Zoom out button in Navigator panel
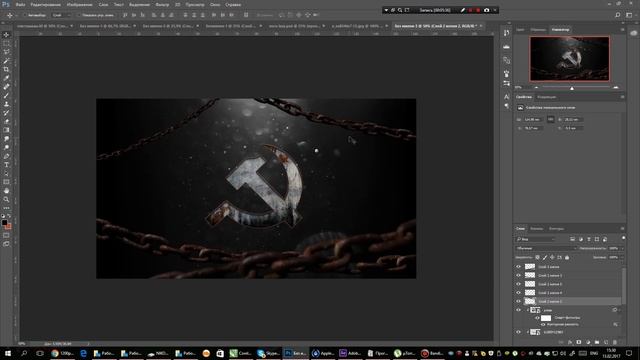The width and height of the screenshot is (640, 360). 536,87
